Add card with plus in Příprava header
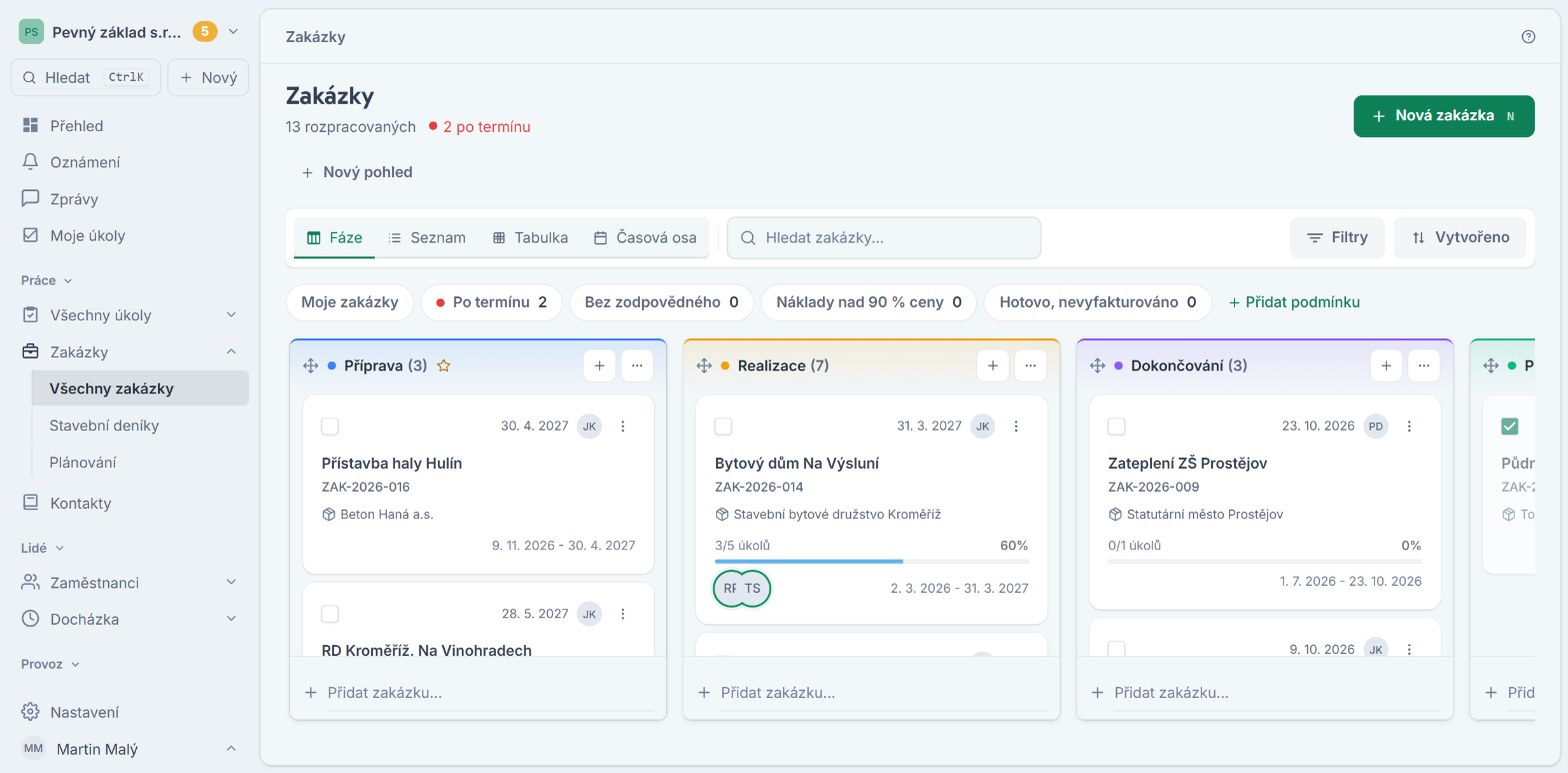 (x=599, y=366)
